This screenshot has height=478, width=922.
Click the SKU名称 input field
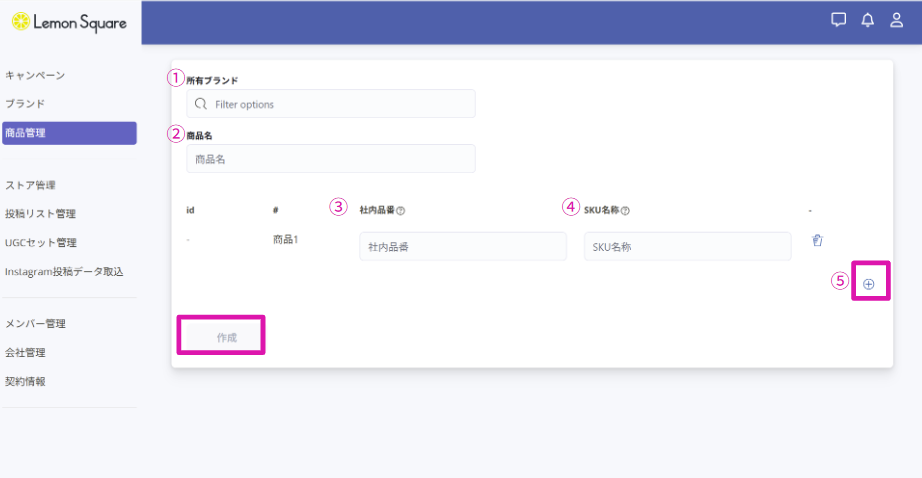688,246
